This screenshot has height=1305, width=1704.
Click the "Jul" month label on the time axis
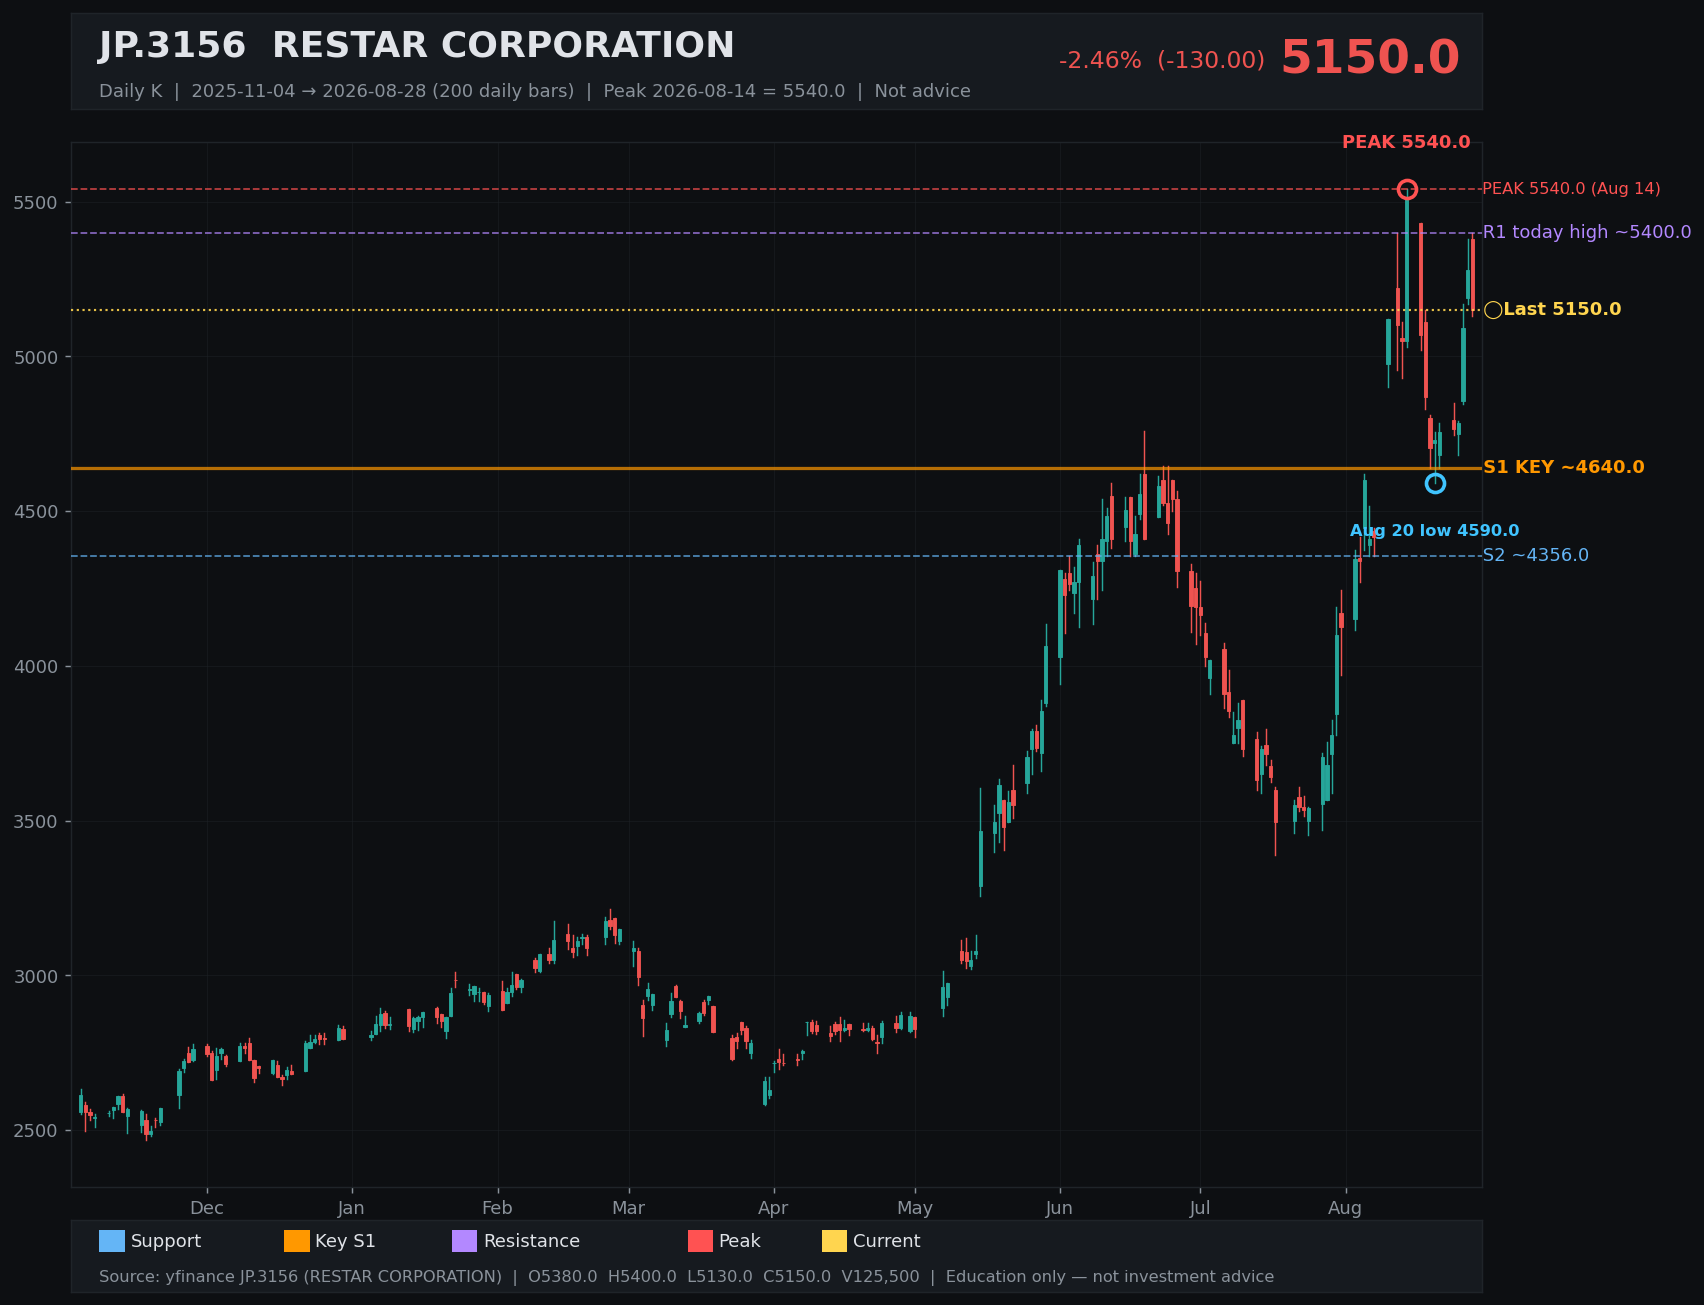pos(1200,1208)
